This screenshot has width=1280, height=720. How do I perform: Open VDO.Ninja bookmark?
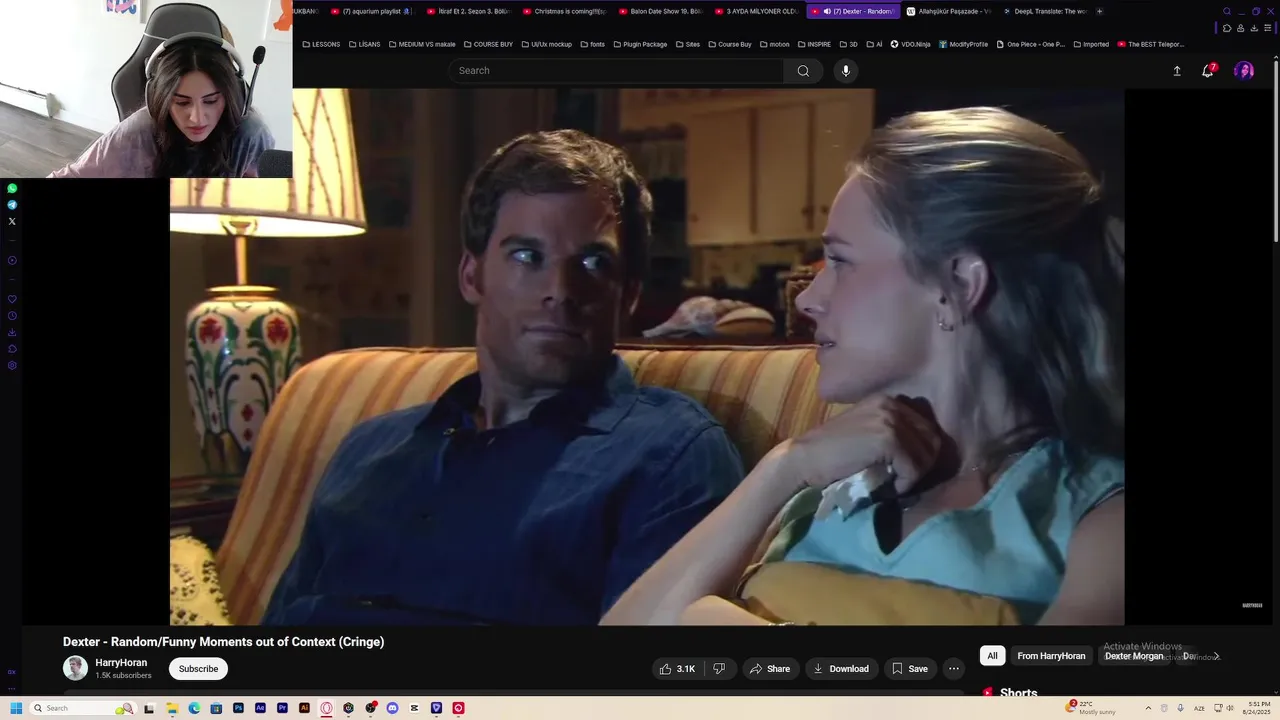910,44
